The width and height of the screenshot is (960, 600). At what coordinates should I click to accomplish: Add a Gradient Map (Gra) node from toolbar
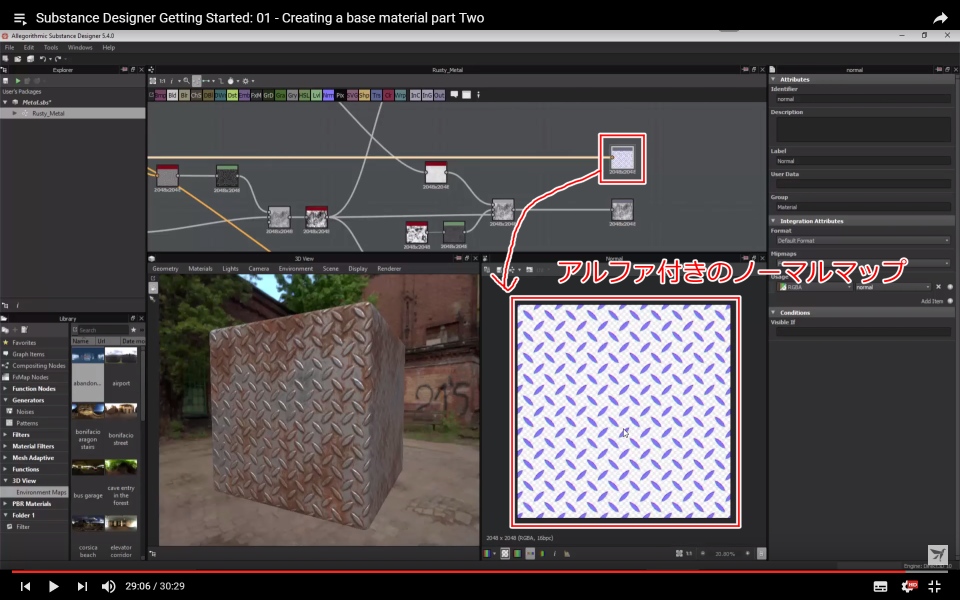pos(280,96)
